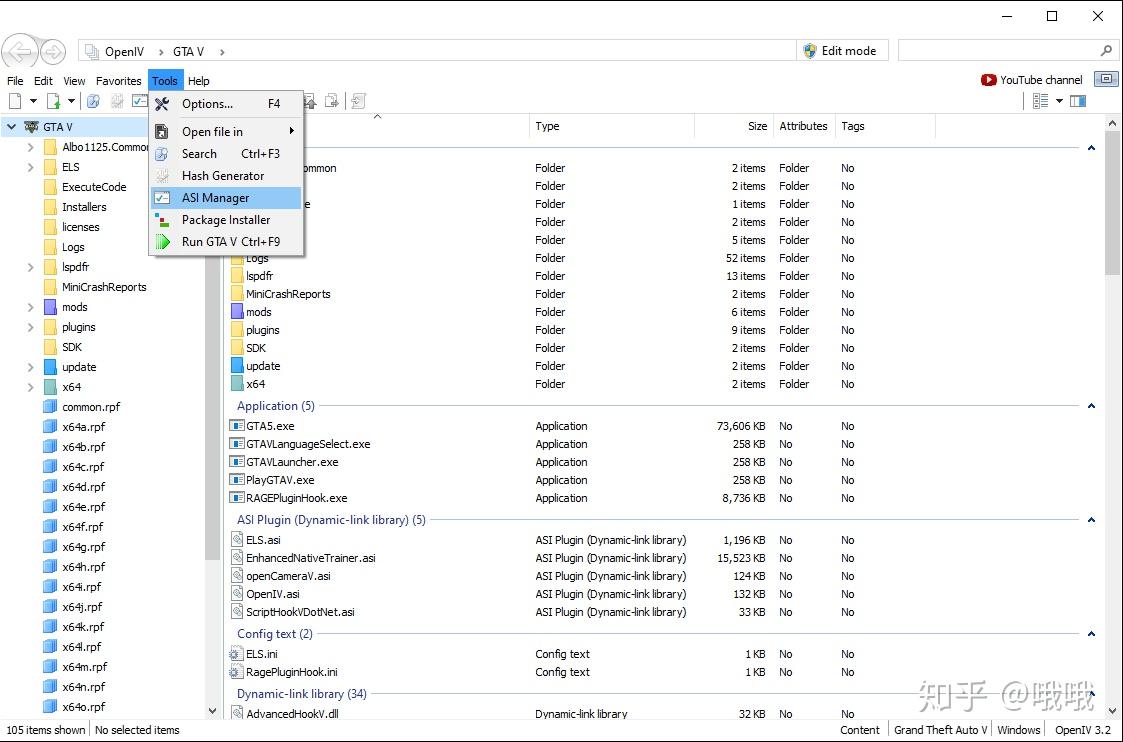Viewport: 1123px width, 742px height.
Task: Select the x64e.rpf tree item
Action: point(84,507)
